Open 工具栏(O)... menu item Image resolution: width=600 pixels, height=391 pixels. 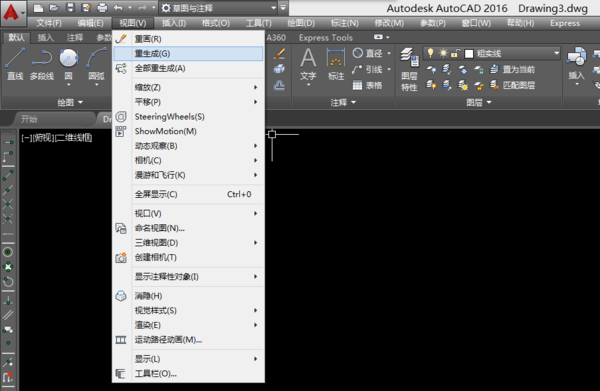(188, 373)
